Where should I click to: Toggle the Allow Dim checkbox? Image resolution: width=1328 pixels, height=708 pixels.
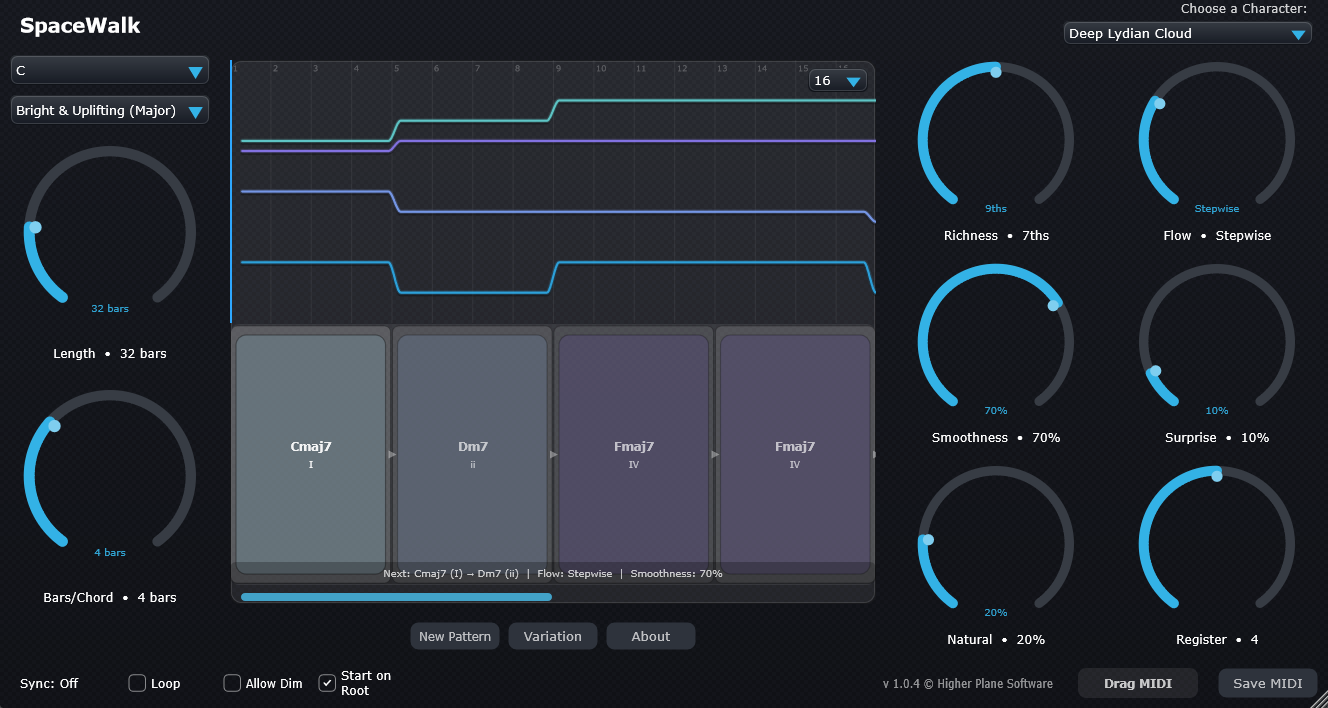232,683
